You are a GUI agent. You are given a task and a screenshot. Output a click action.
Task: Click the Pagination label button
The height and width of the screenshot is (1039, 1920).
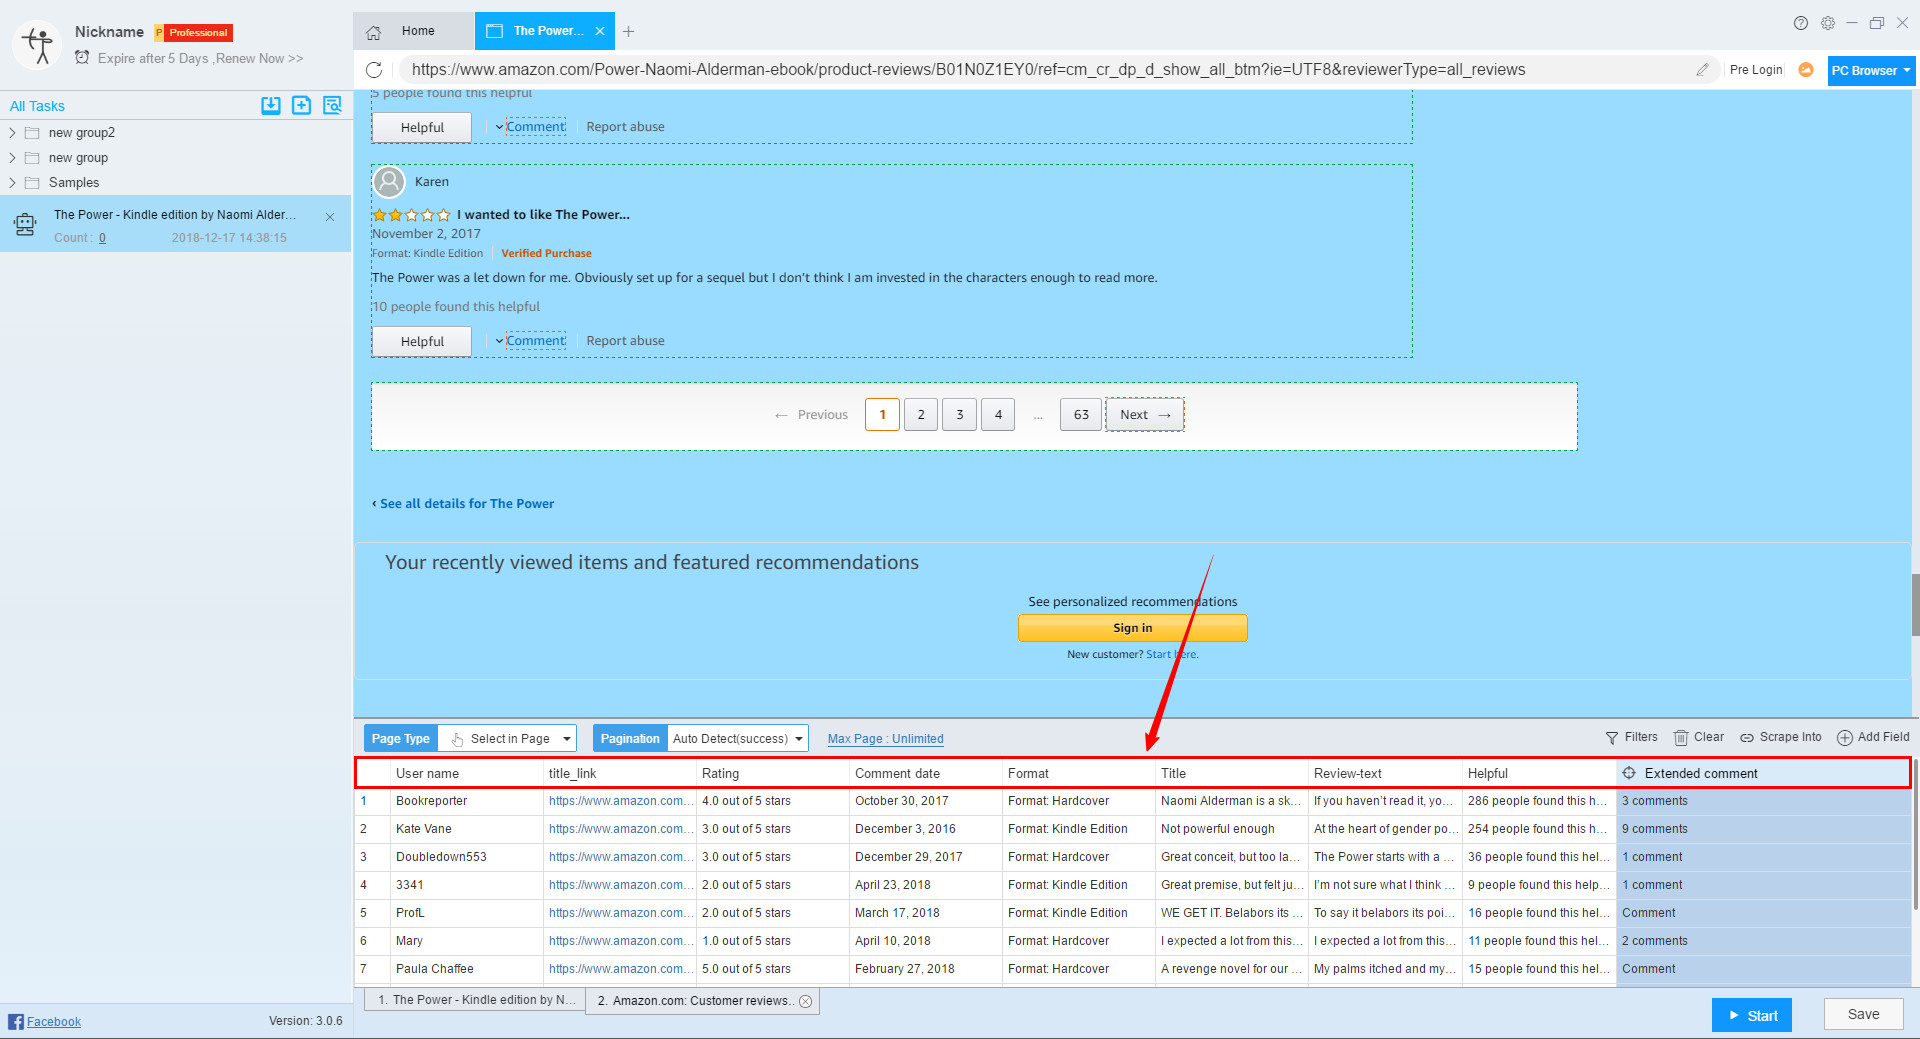tap(630, 739)
